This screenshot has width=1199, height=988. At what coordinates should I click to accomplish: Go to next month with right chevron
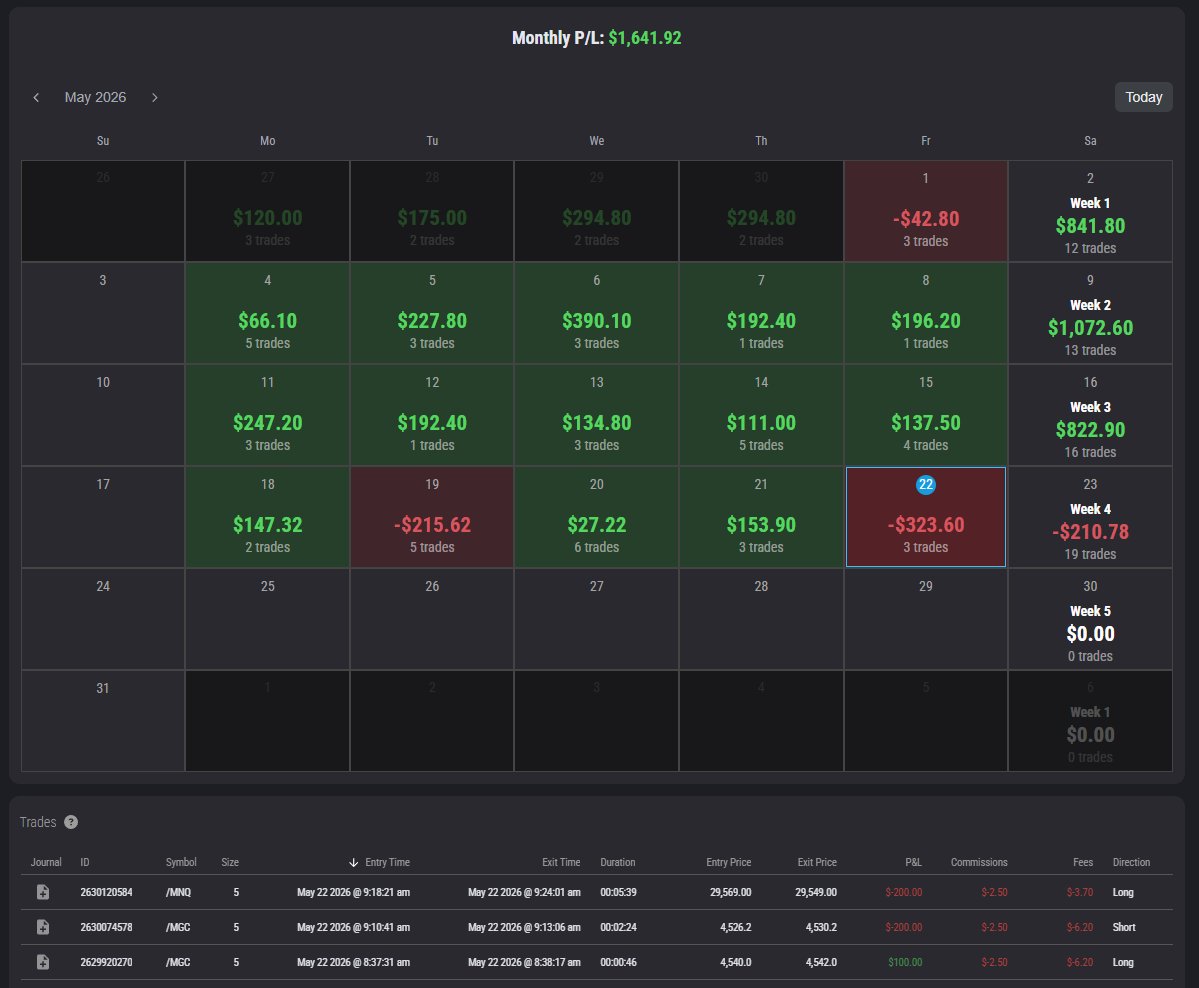tap(154, 97)
